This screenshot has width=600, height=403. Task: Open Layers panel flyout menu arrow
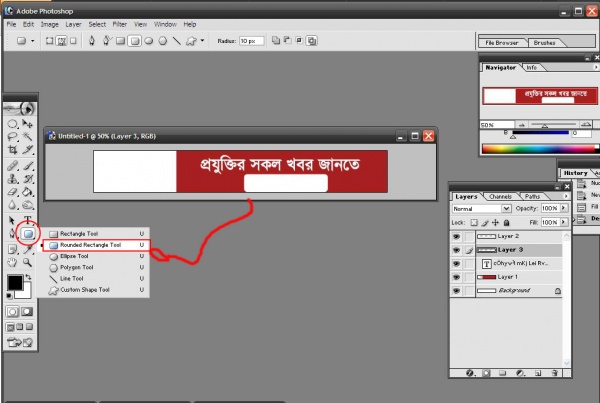[566, 196]
